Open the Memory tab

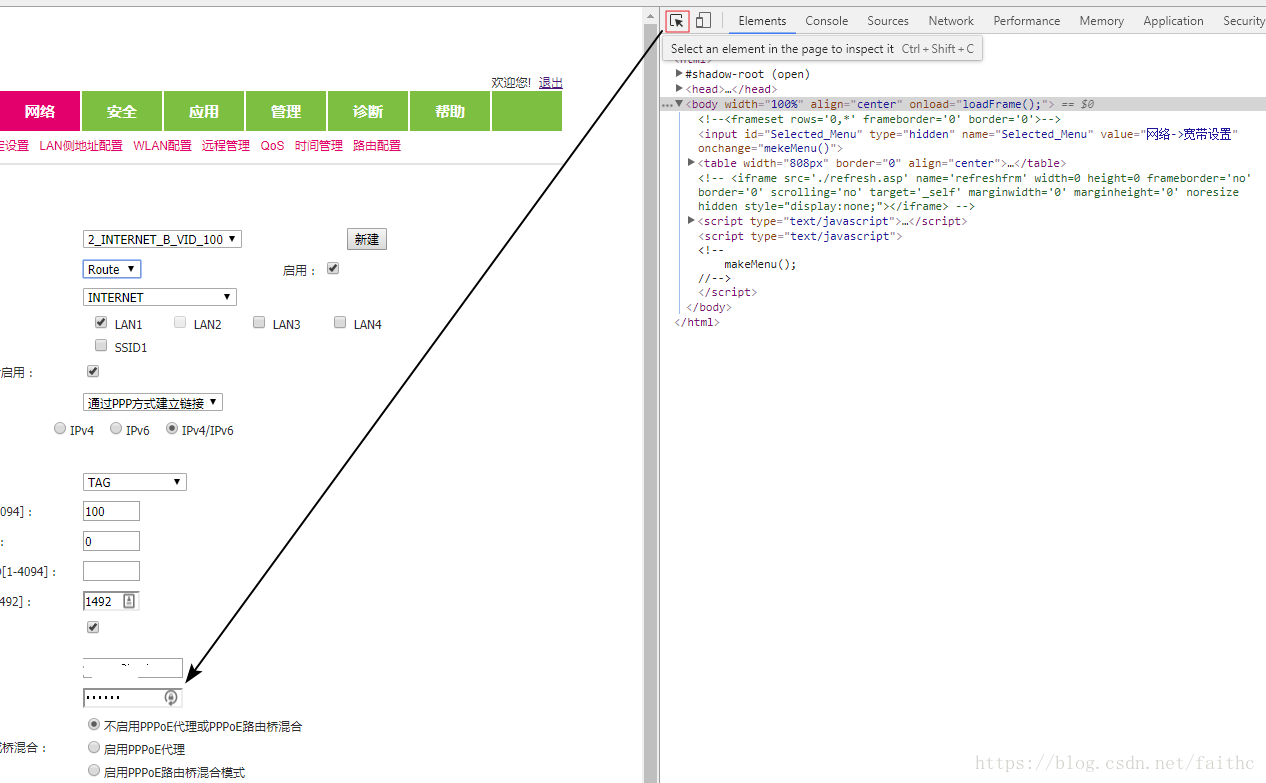1101,20
